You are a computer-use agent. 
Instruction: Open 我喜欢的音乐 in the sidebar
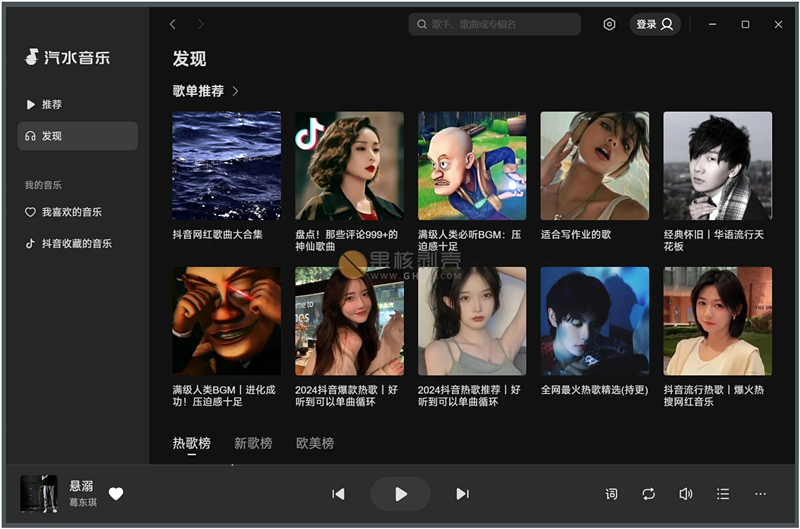click(70, 212)
